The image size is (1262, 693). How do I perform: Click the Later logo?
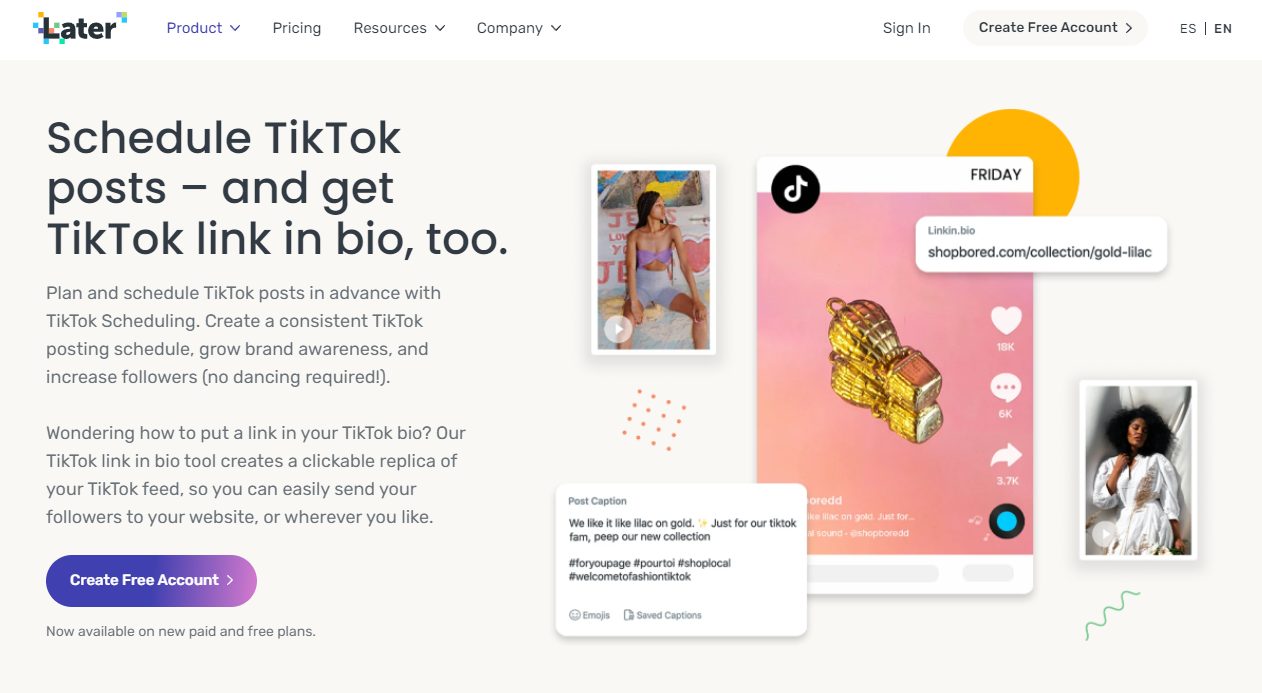click(x=80, y=28)
